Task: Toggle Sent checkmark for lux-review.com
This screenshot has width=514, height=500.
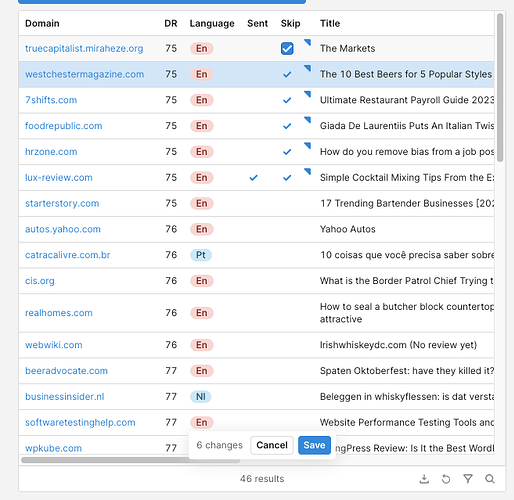Action: [254, 178]
